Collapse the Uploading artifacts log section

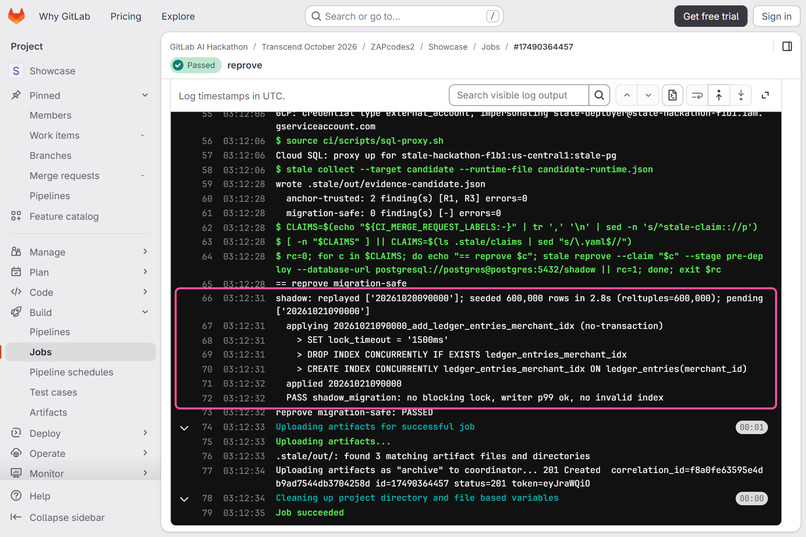184,428
